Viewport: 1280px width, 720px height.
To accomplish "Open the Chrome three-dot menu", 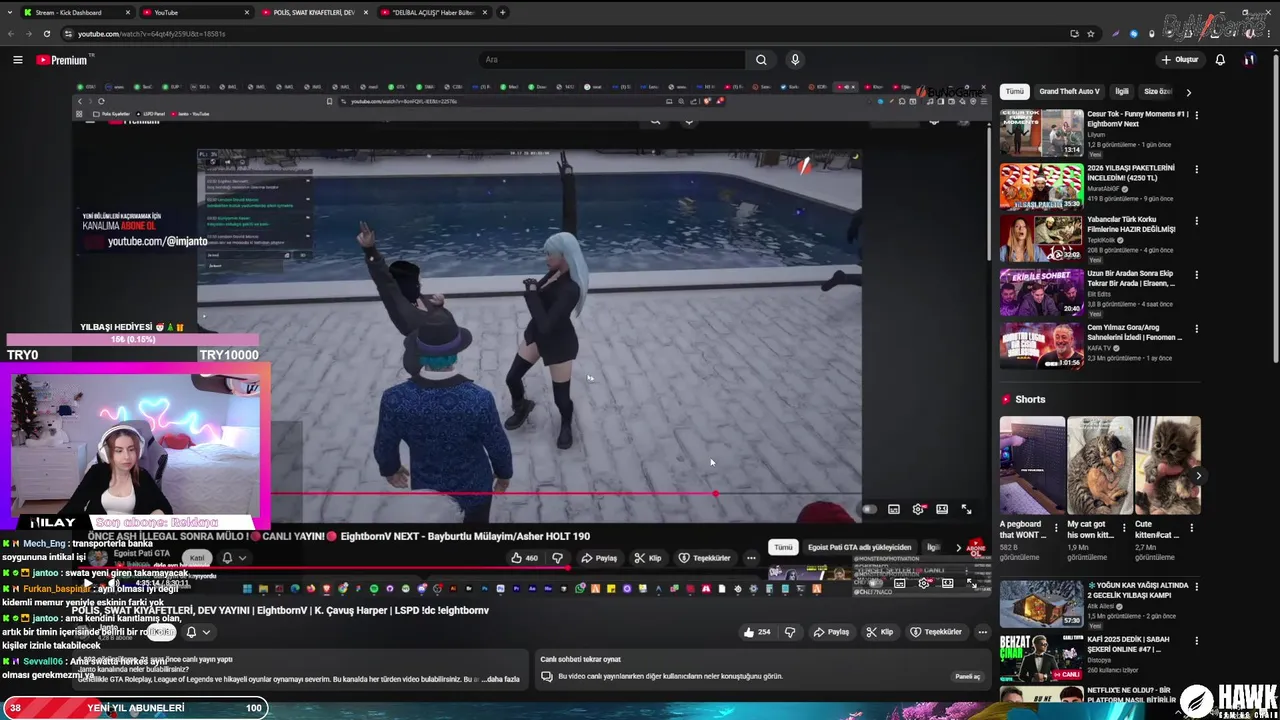I will (1270, 33).
